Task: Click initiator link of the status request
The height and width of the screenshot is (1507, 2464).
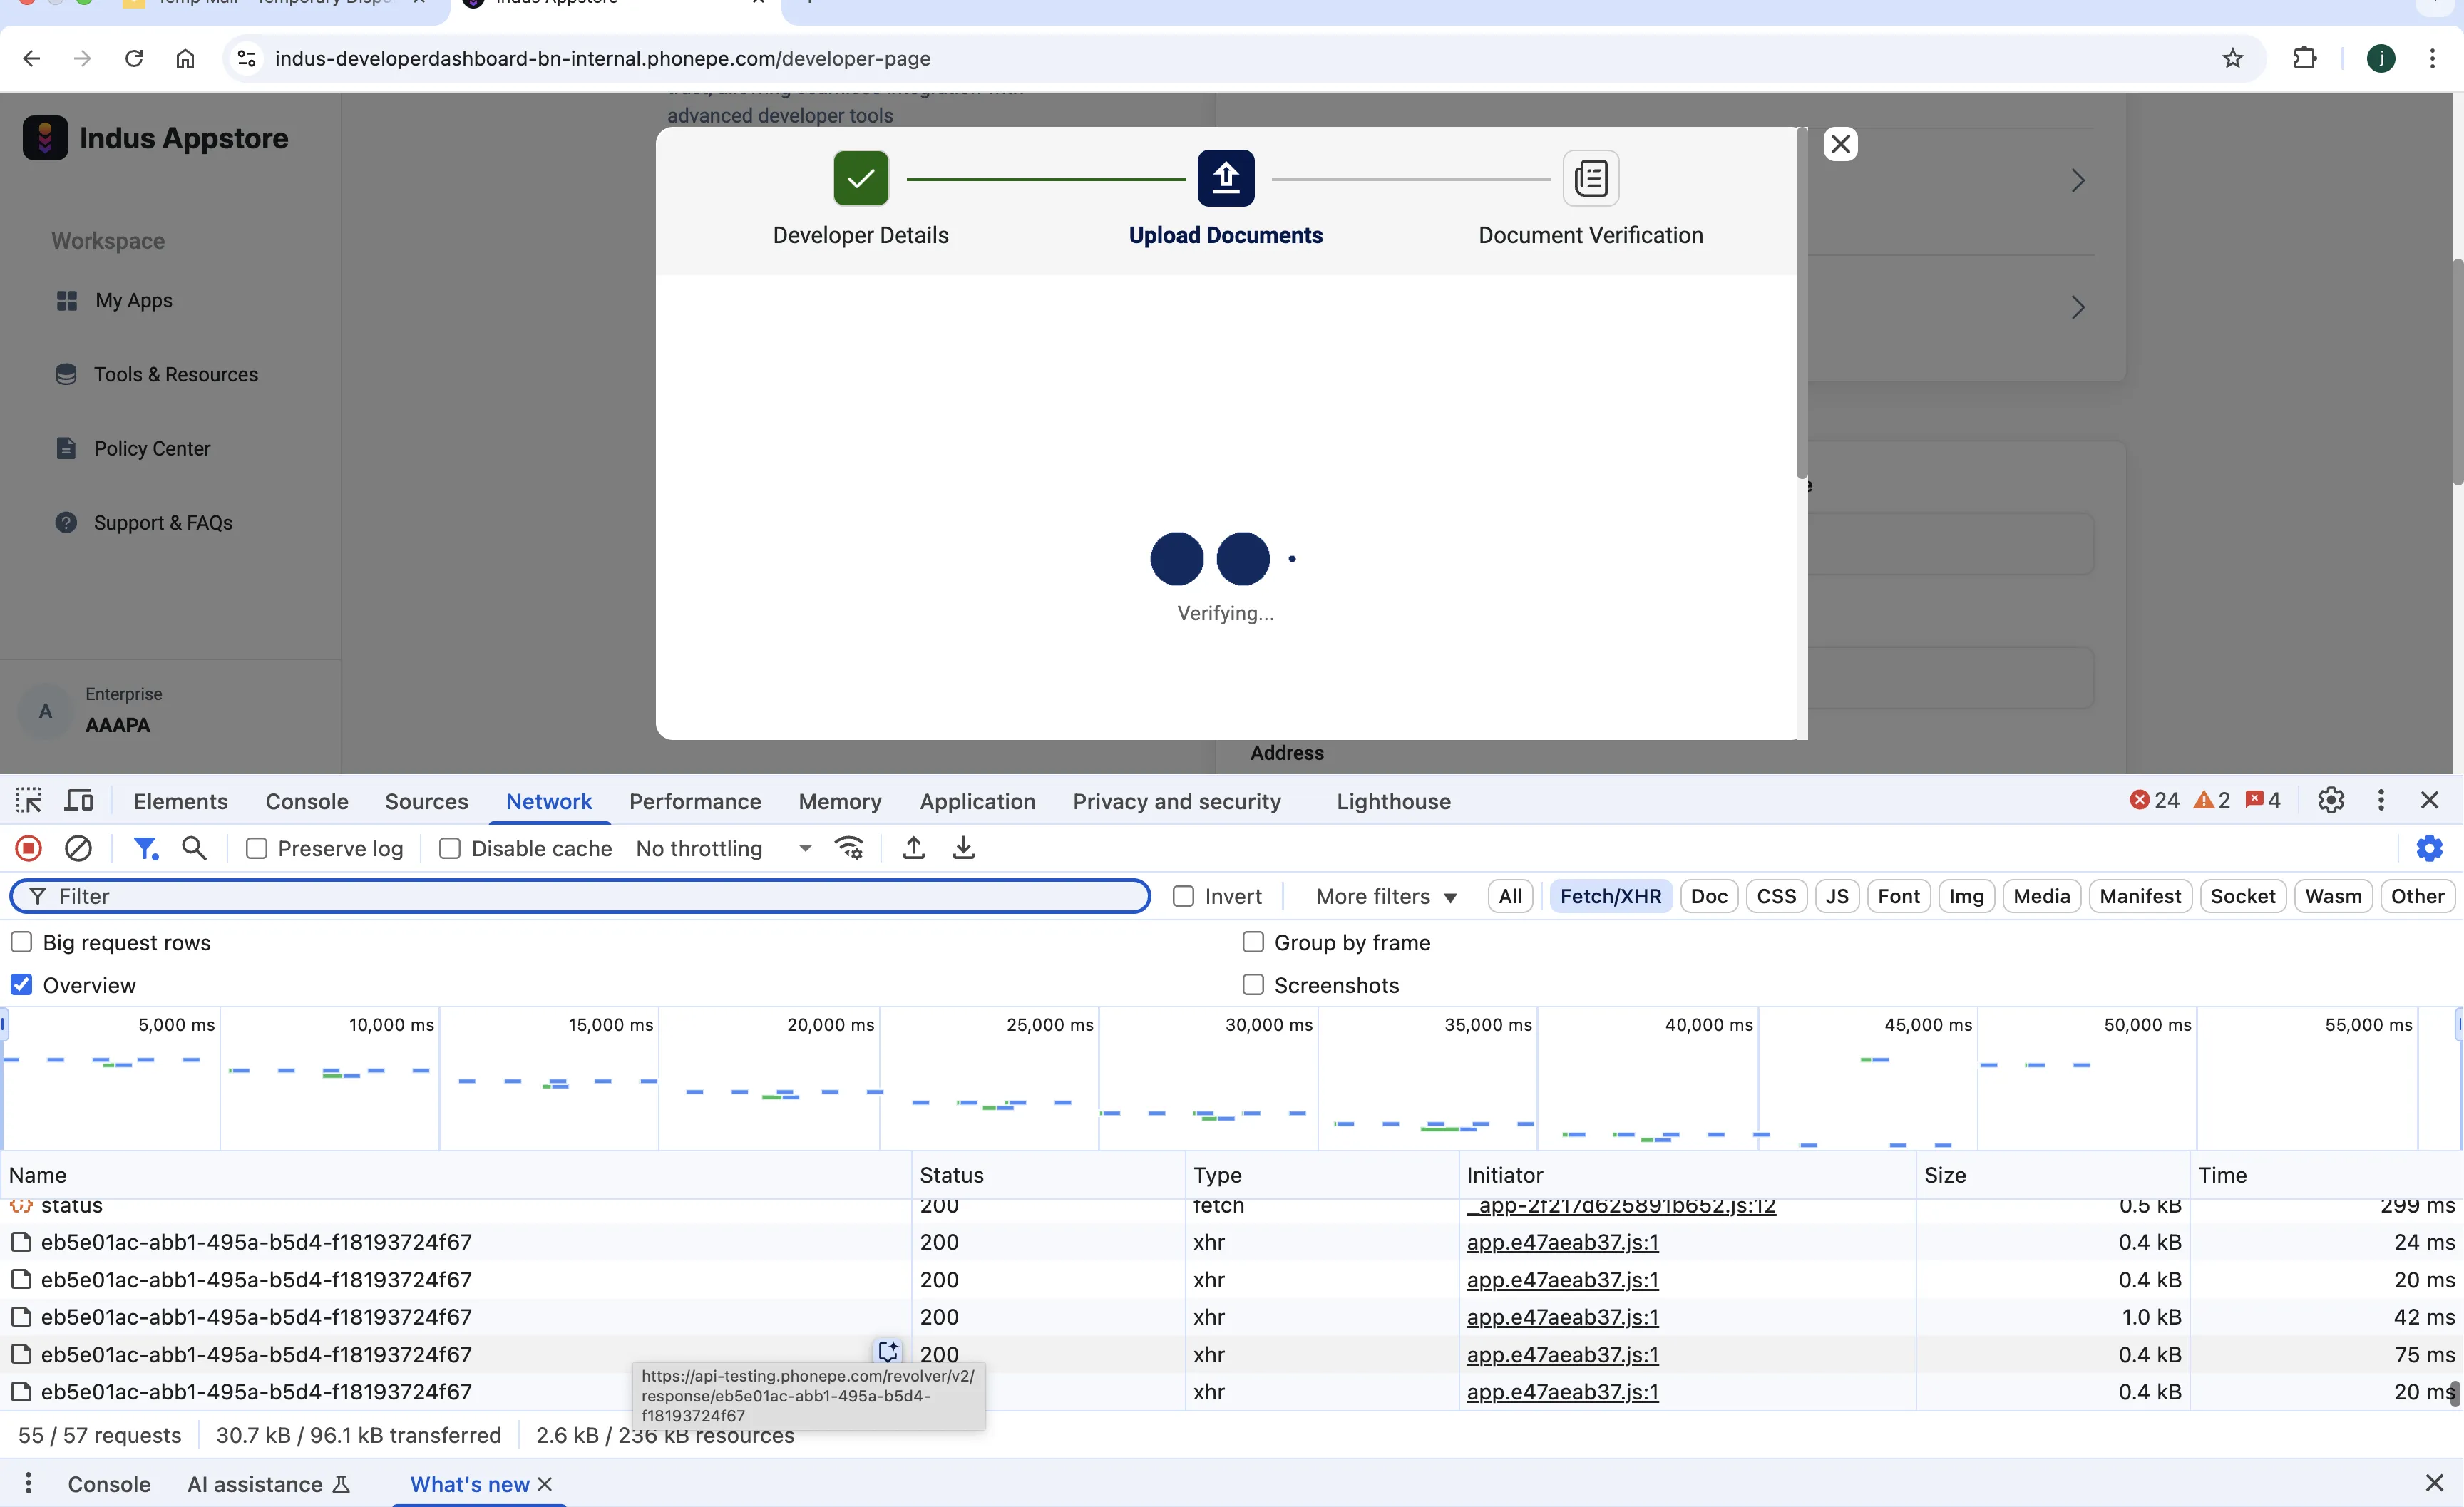Action: pos(1621,1206)
